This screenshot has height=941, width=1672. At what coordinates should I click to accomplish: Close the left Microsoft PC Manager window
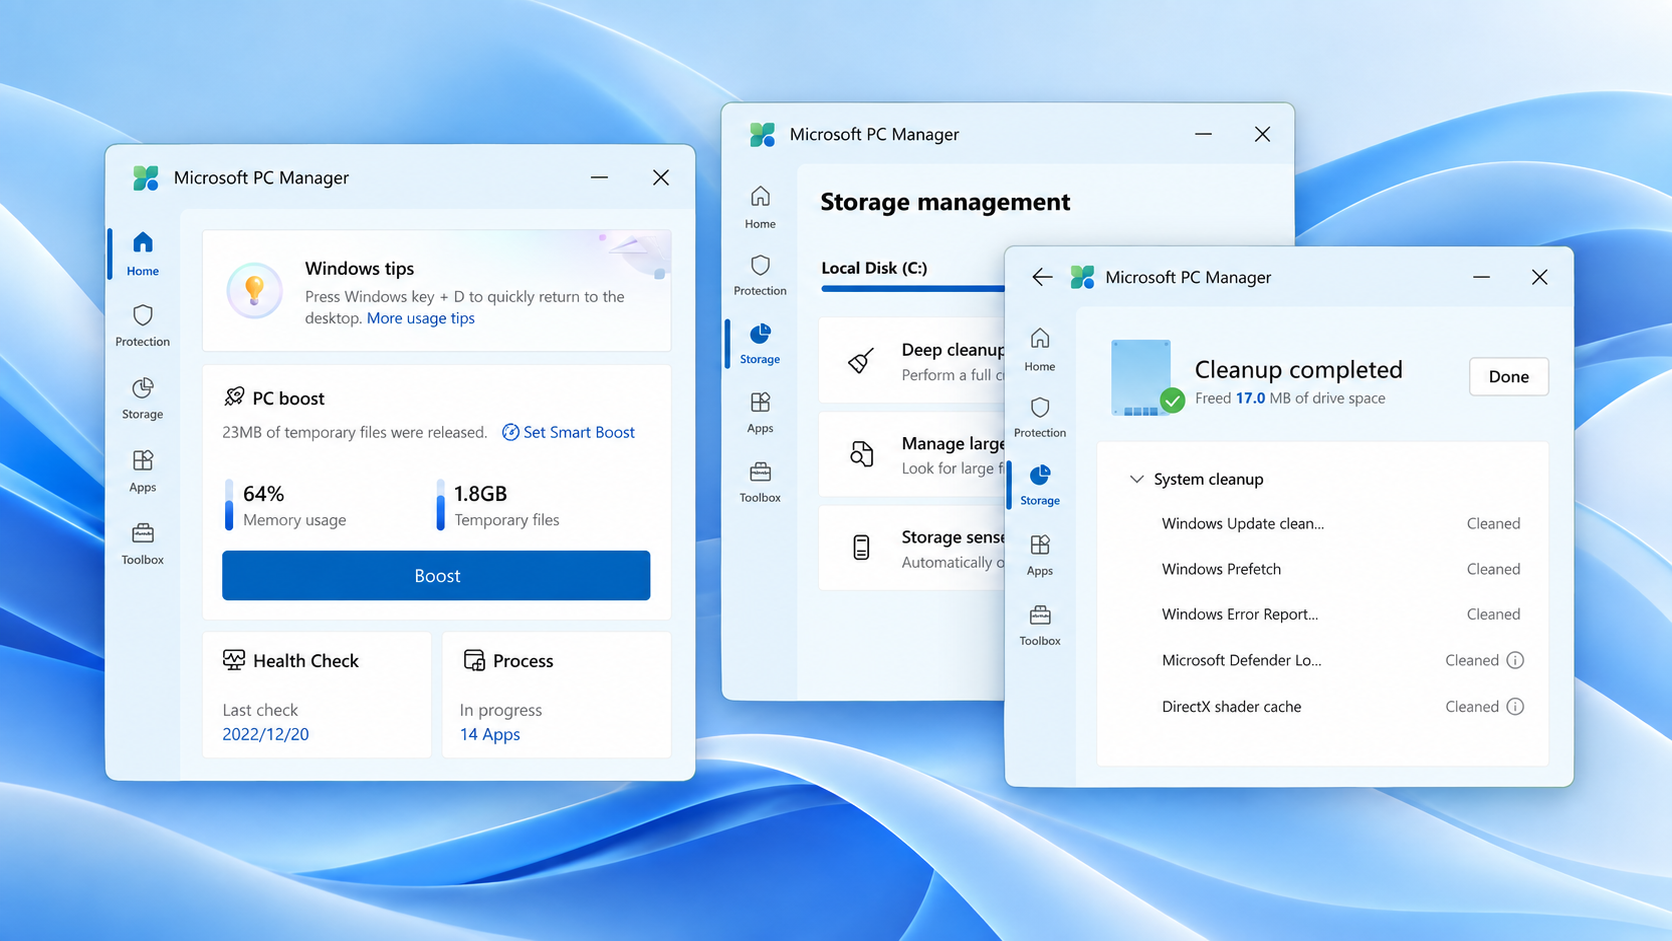[661, 177]
